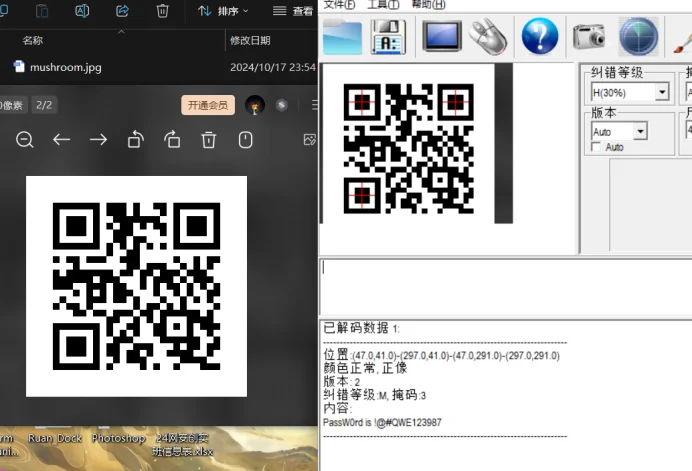Expand the 纠错等级 H(30%) dropdown
Viewport: 692px width, 471px height.
pos(662,92)
